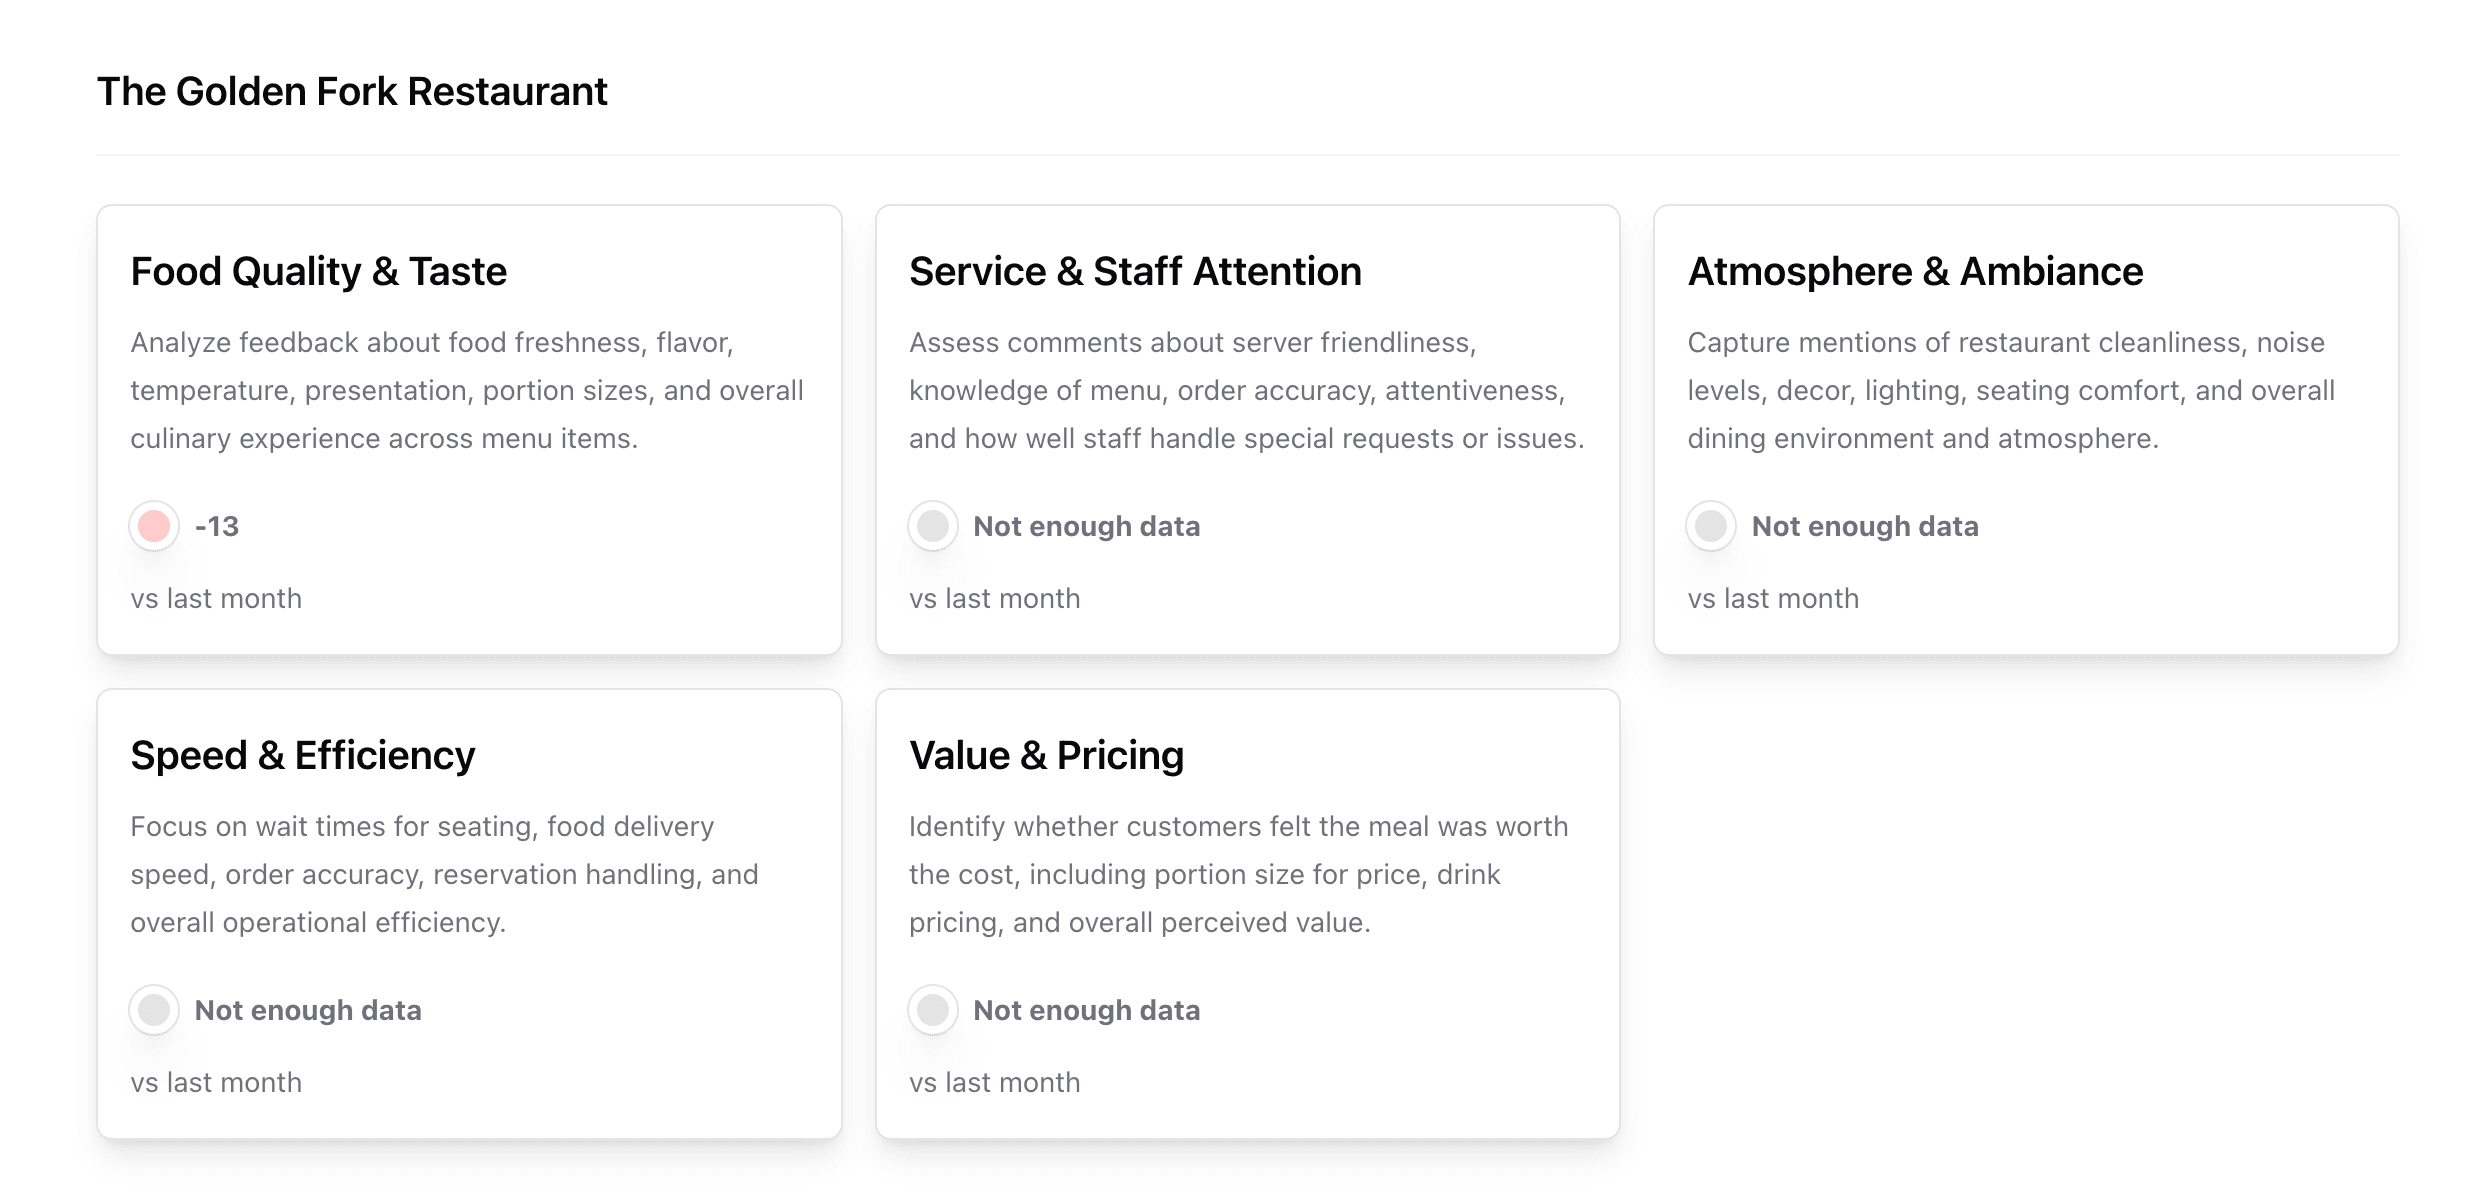The height and width of the screenshot is (1192, 2472).
Task: Select the Atmosphere & Ambiance heading
Action: (x=1915, y=271)
